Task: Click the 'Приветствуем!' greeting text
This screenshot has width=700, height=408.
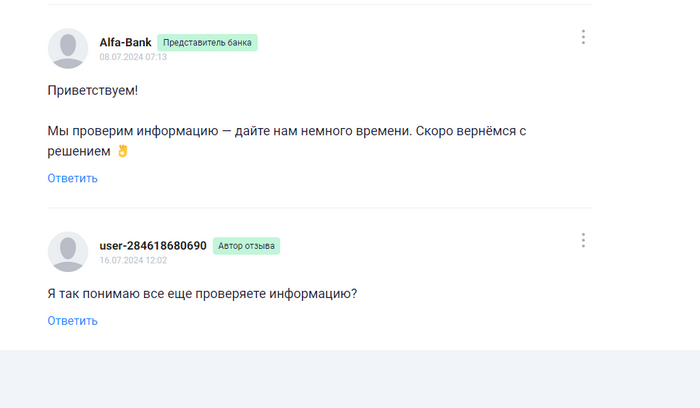Action: 93,90
